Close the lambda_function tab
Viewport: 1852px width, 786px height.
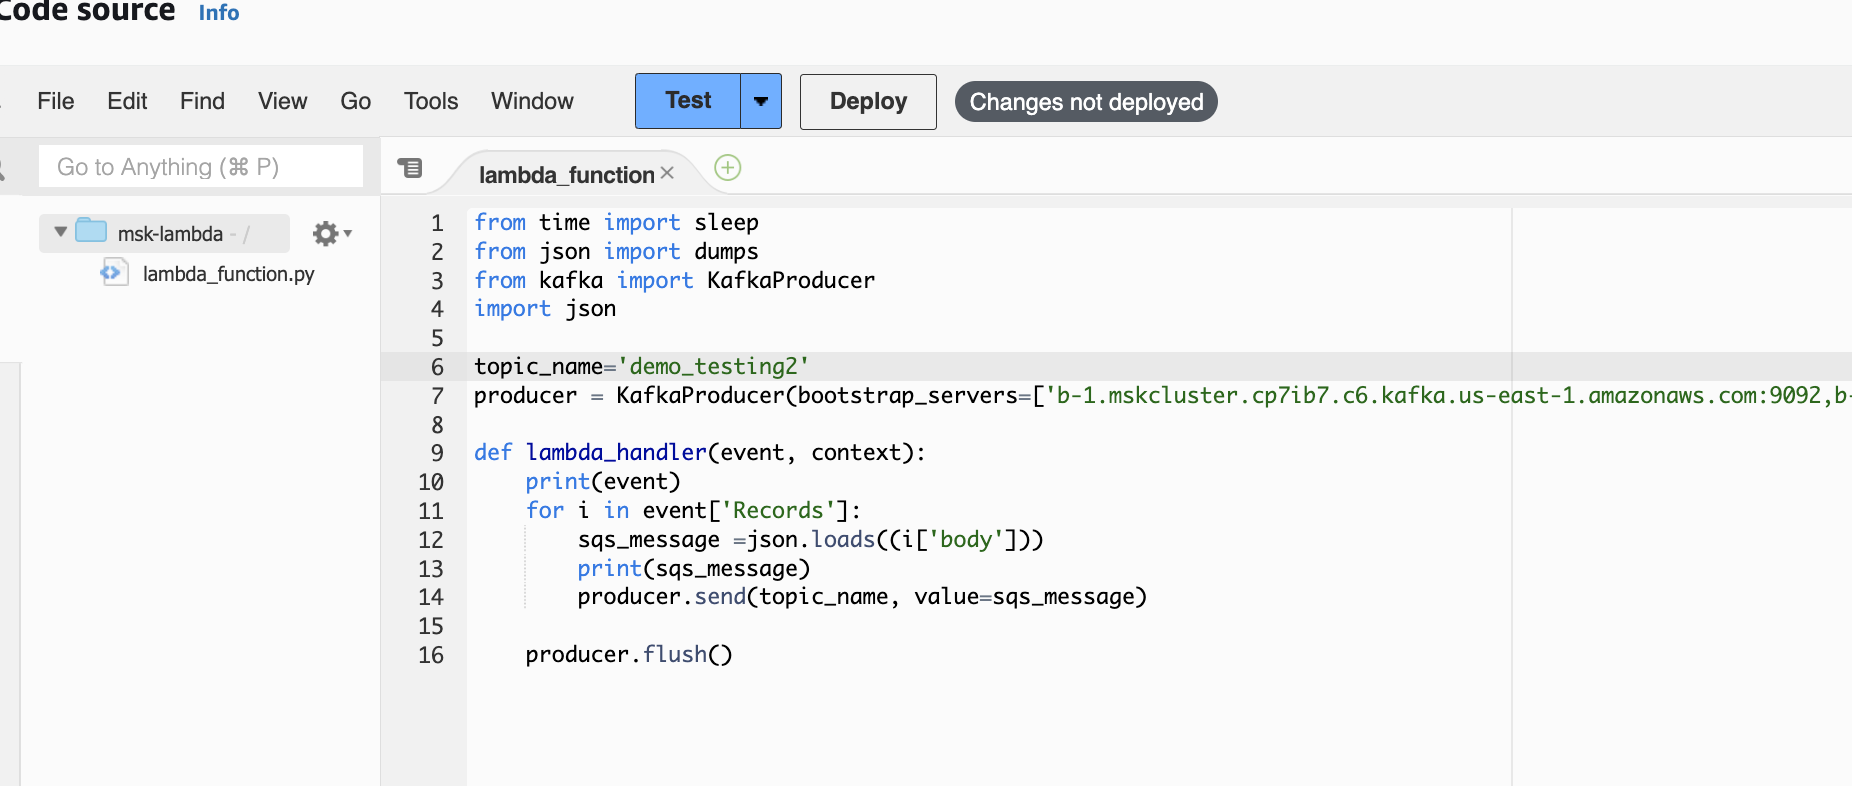[x=667, y=173]
